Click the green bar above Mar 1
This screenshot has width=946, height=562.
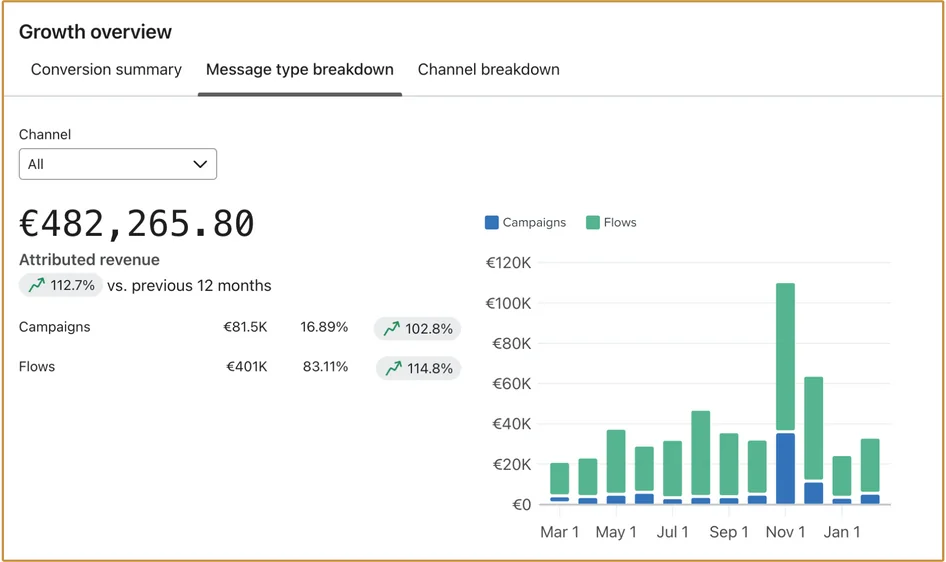pos(559,479)
